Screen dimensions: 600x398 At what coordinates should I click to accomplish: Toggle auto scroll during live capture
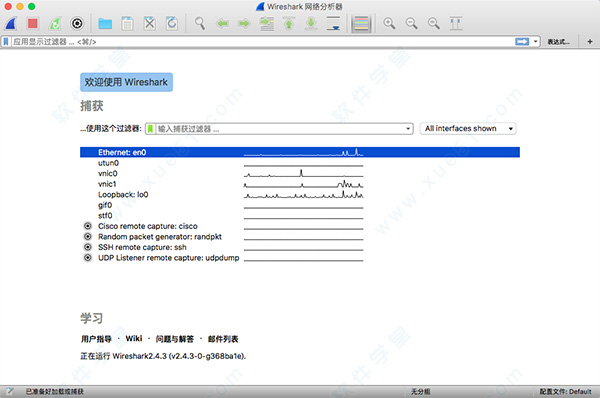[x=333, y=24]
